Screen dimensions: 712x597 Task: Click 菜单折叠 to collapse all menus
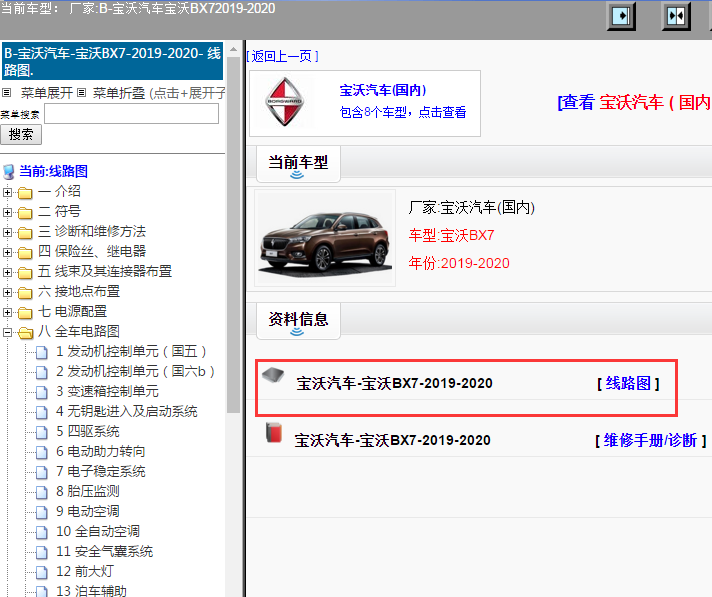pos(119,93)
